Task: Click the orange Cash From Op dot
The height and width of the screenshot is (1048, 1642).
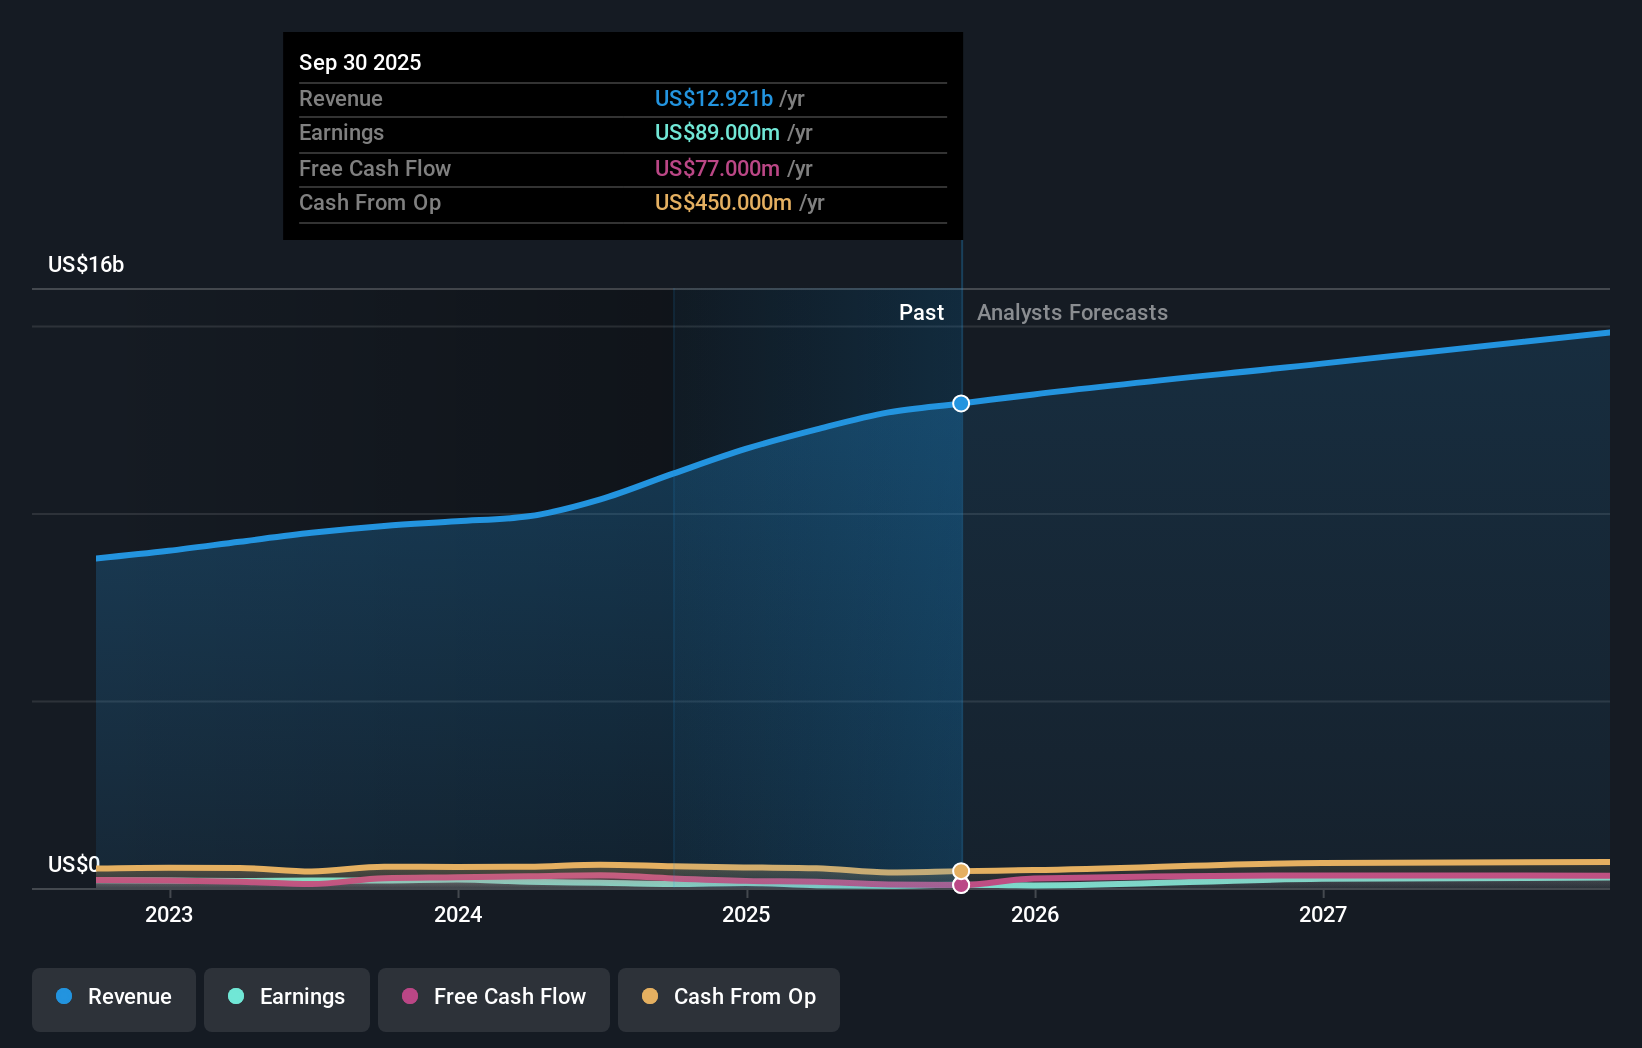Action: (x=650, y=997)
